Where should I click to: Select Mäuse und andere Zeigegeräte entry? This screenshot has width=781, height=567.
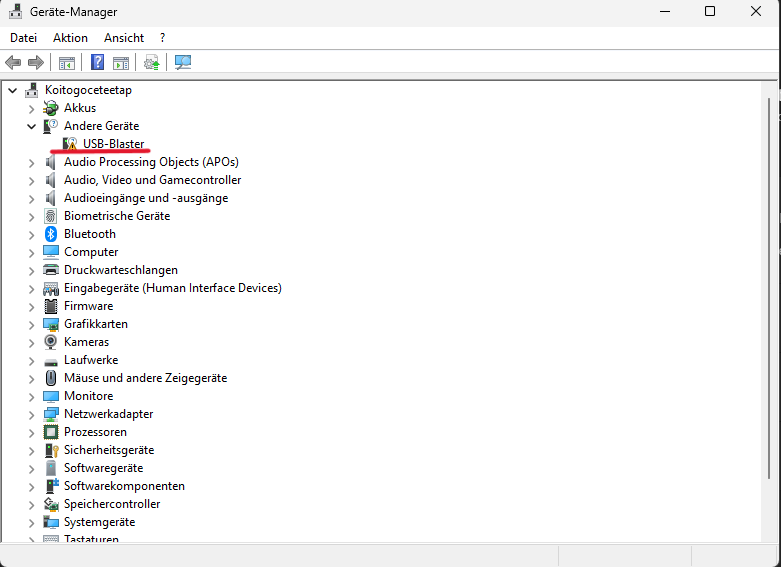145,378
